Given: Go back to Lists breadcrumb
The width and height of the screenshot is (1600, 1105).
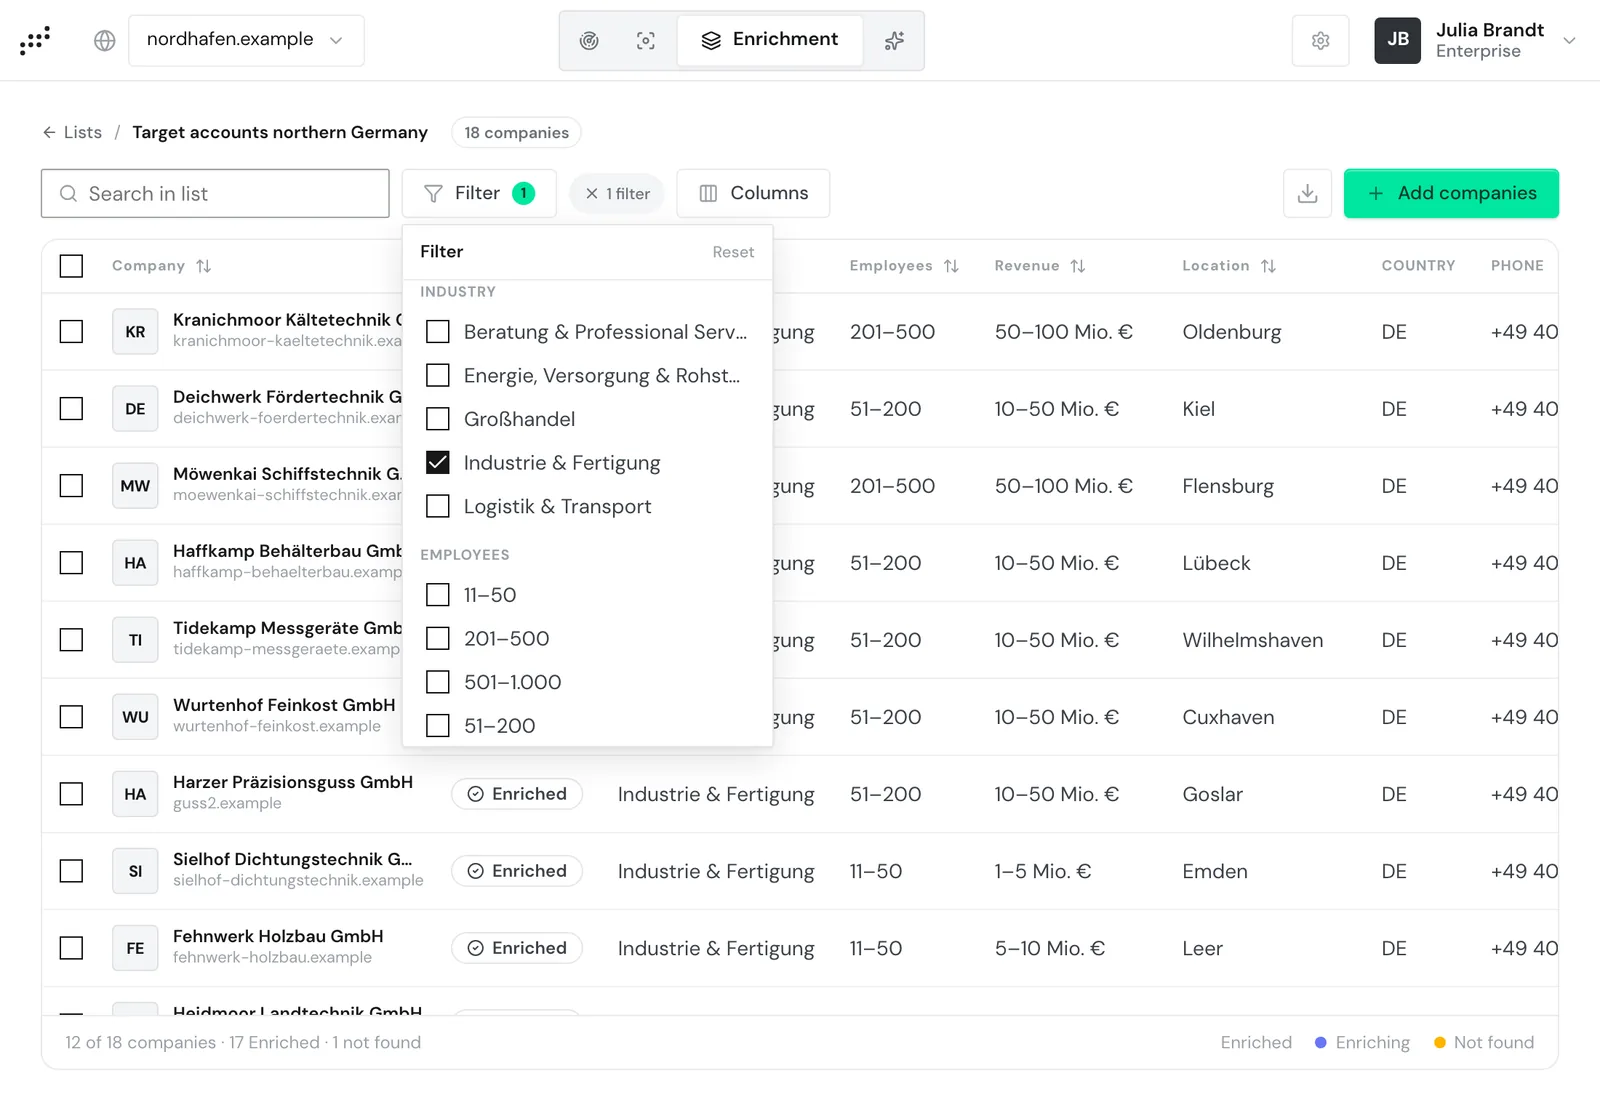Looking at the screenshot, I should [x=72, y=132].
